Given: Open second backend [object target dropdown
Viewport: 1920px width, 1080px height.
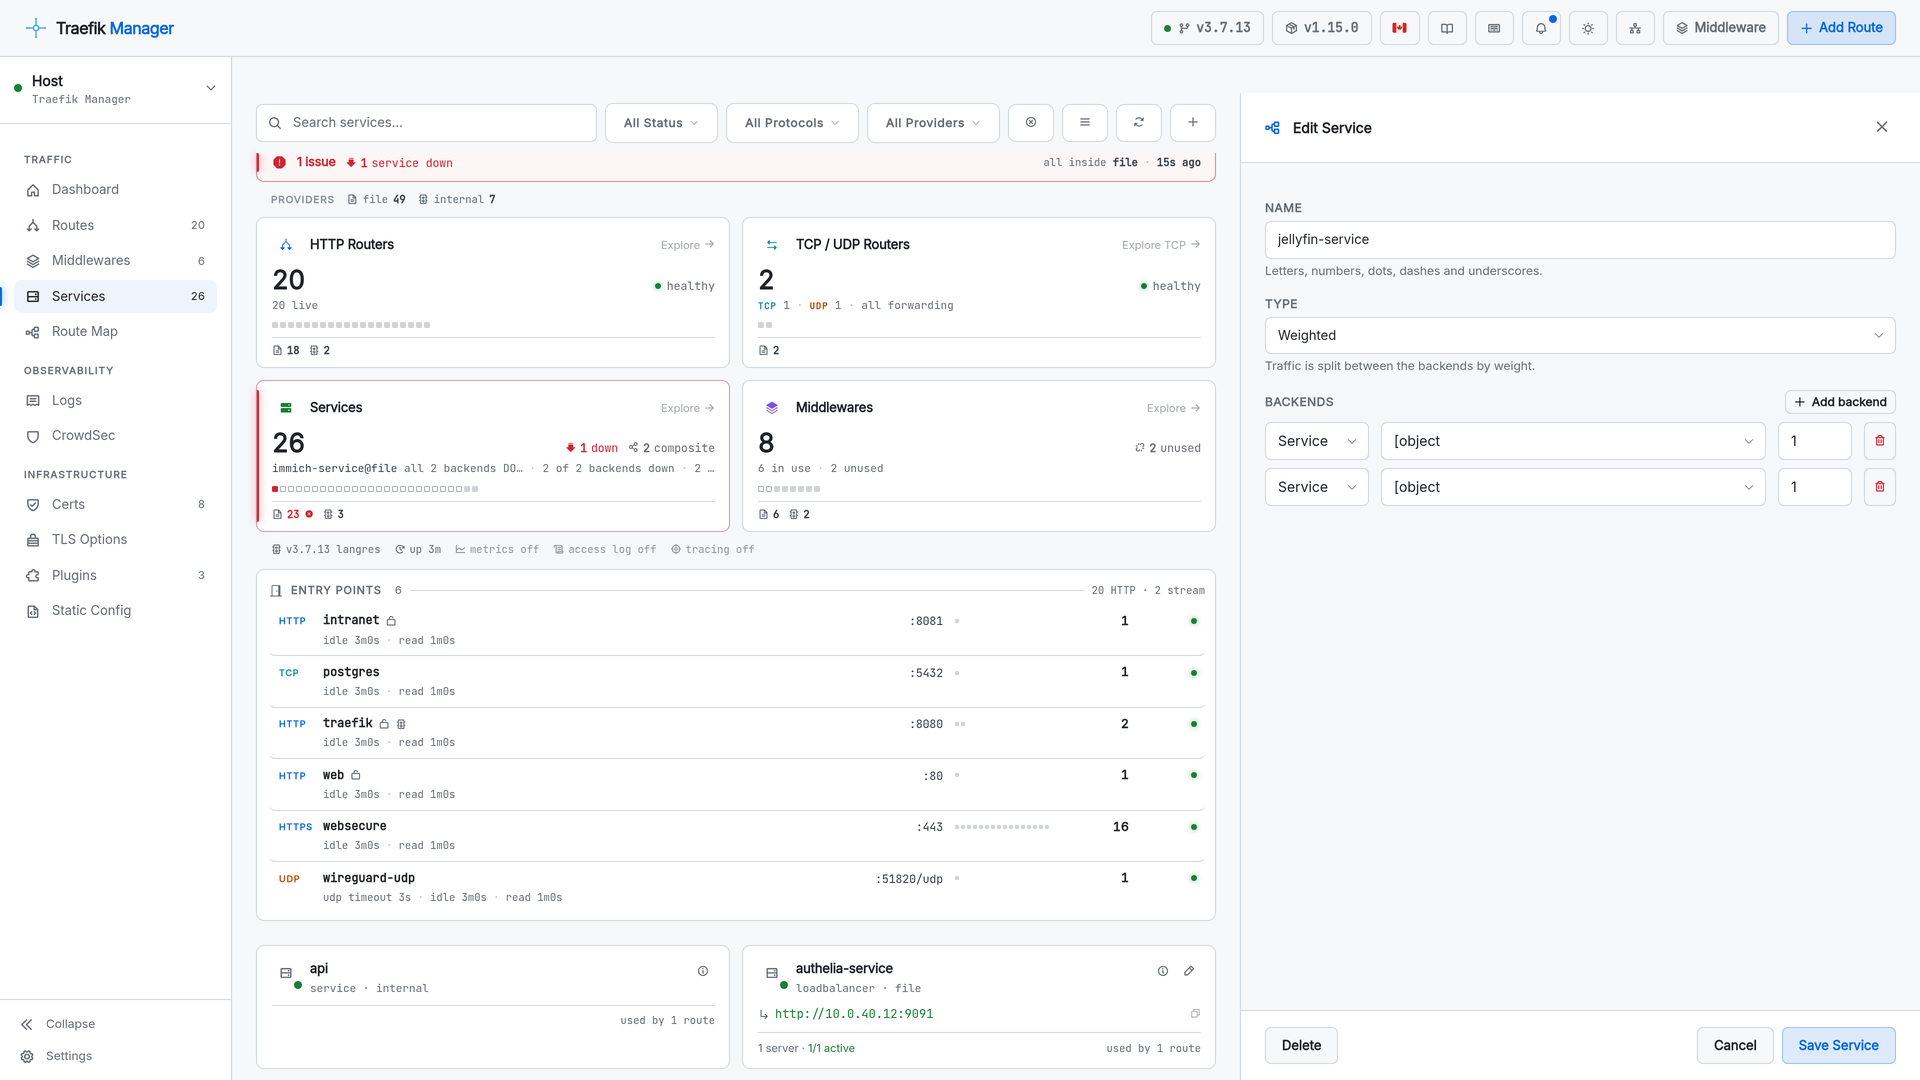Looking at the screenshot, I should coord(1573,487).
